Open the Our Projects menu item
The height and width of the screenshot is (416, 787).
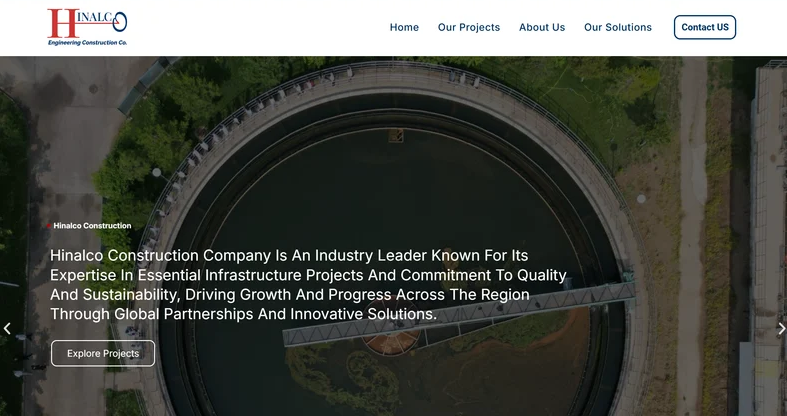point(469,27)
